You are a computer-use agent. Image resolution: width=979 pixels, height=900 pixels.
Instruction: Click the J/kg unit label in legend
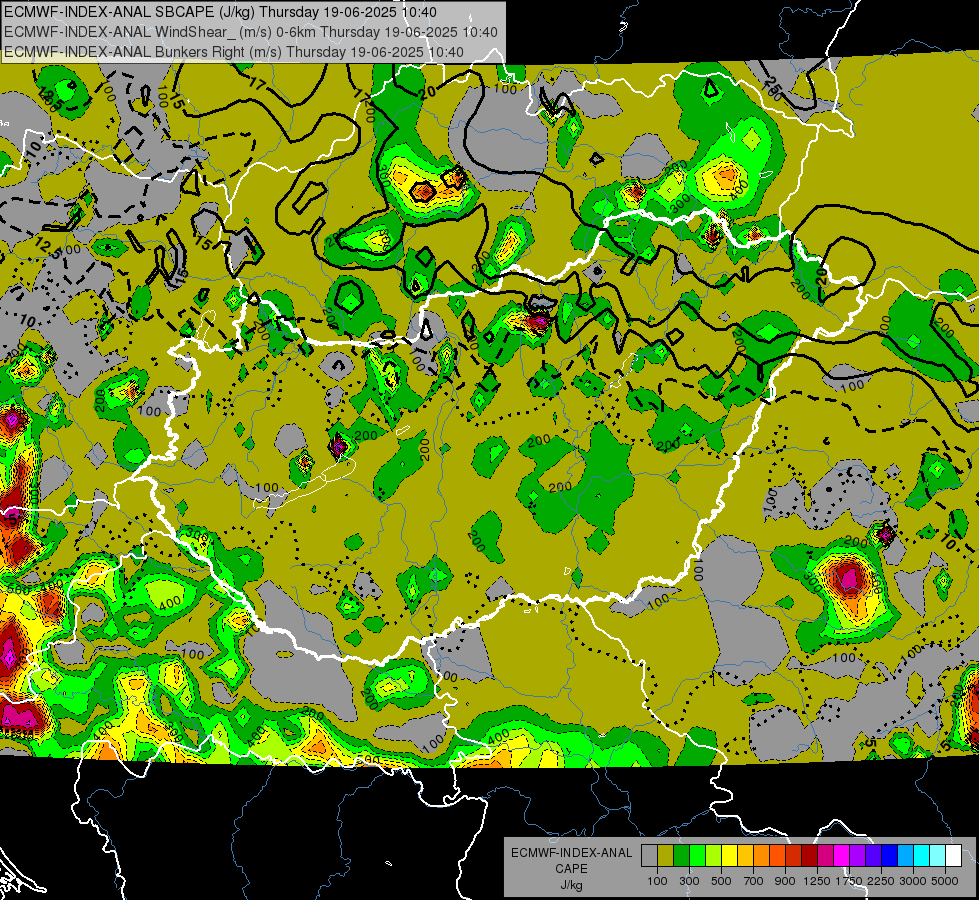[x=571, y=885]
